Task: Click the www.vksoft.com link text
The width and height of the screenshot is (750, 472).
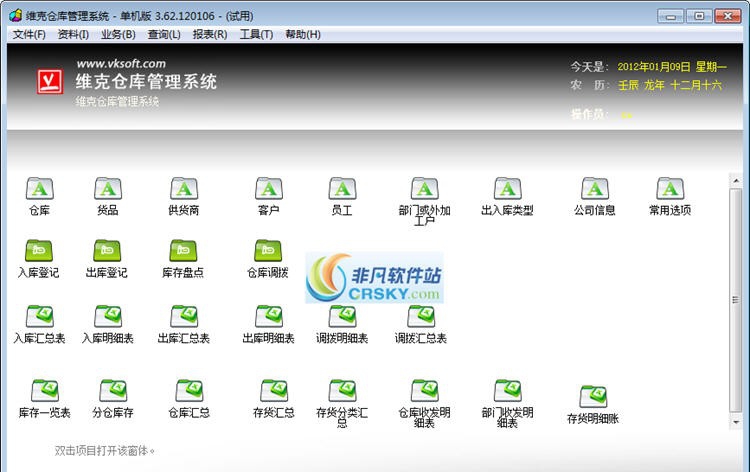Action: pyautogui.click(x=121, y=64)
